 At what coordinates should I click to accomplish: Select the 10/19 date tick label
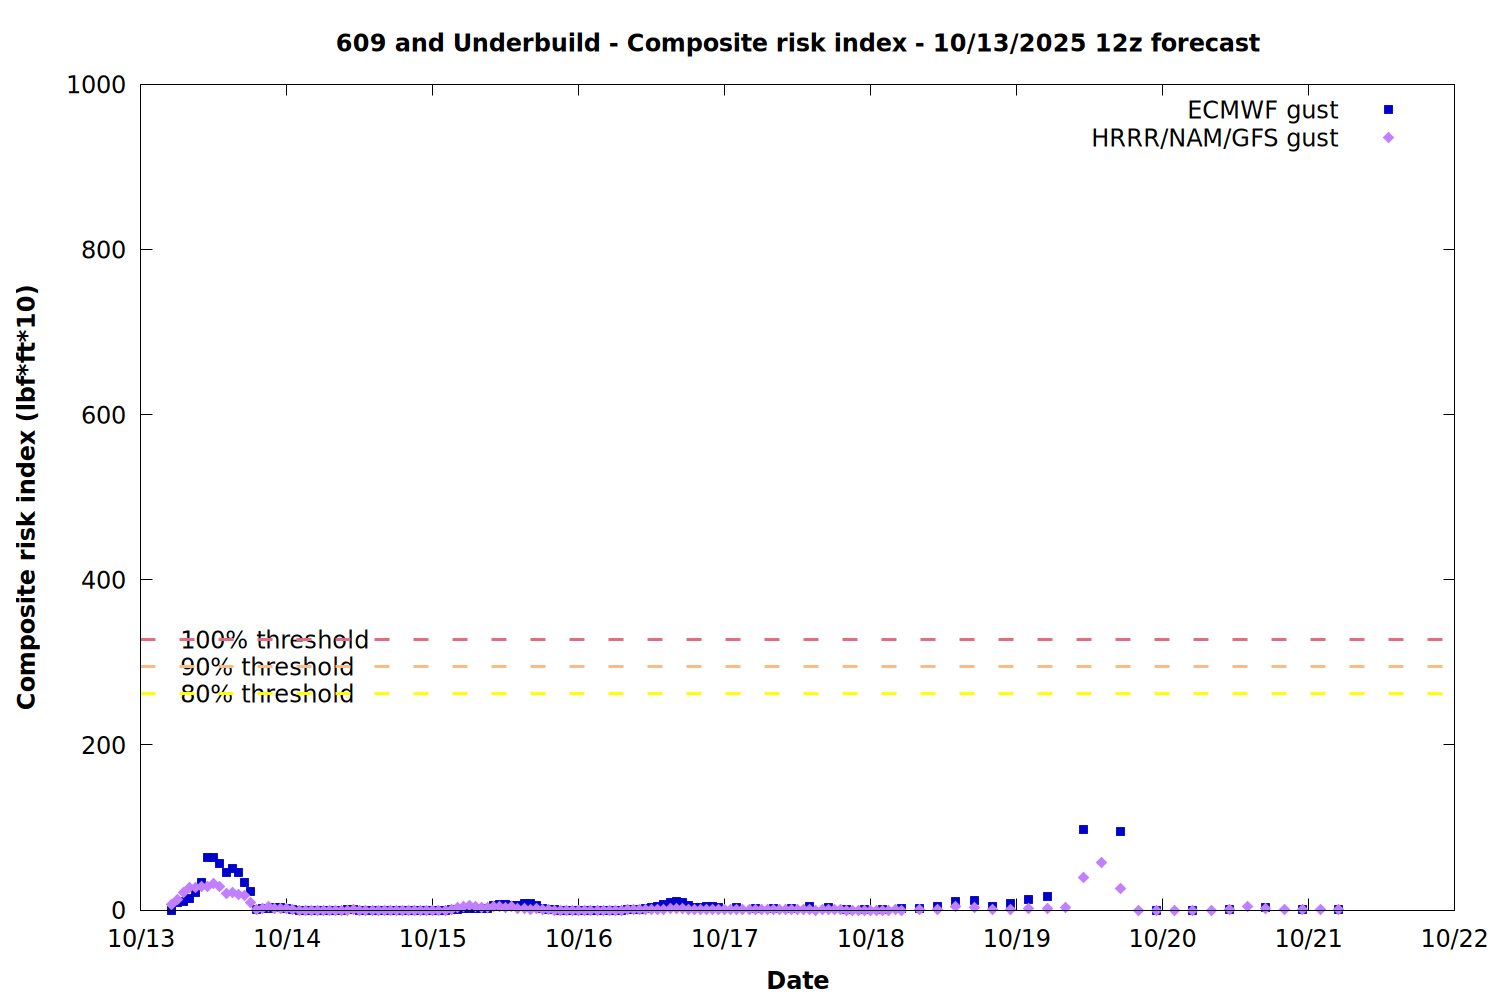click(1016, 939)
